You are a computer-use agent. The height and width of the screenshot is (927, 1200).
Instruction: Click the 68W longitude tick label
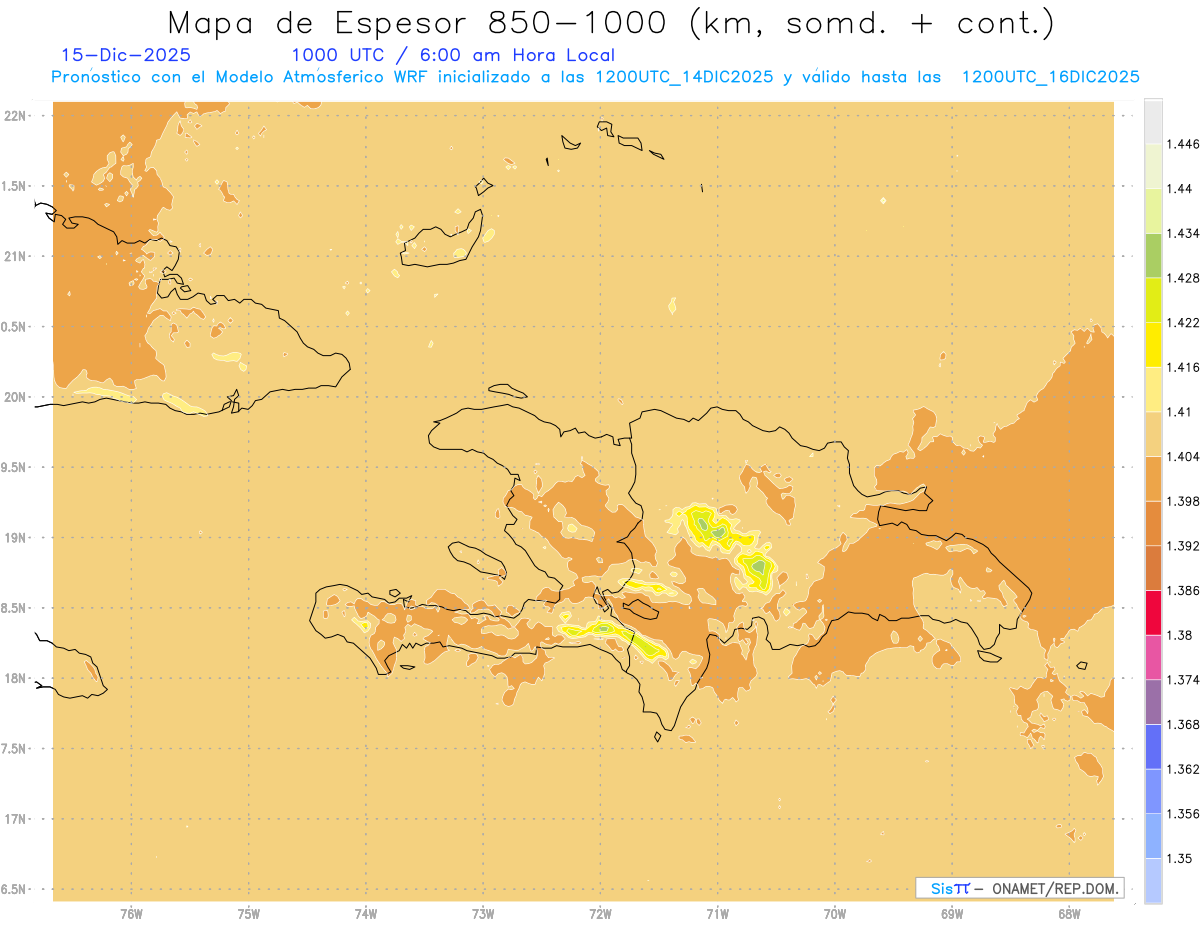coord(1069,913)
